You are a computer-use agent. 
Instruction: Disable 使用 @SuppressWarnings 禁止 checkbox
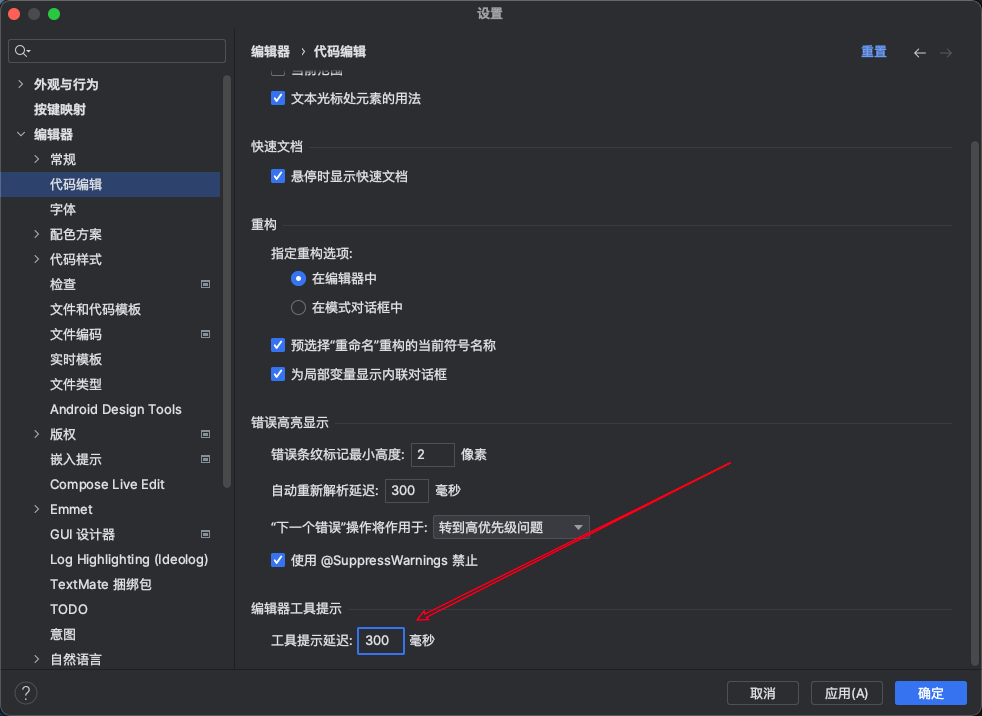click(279, 560)
